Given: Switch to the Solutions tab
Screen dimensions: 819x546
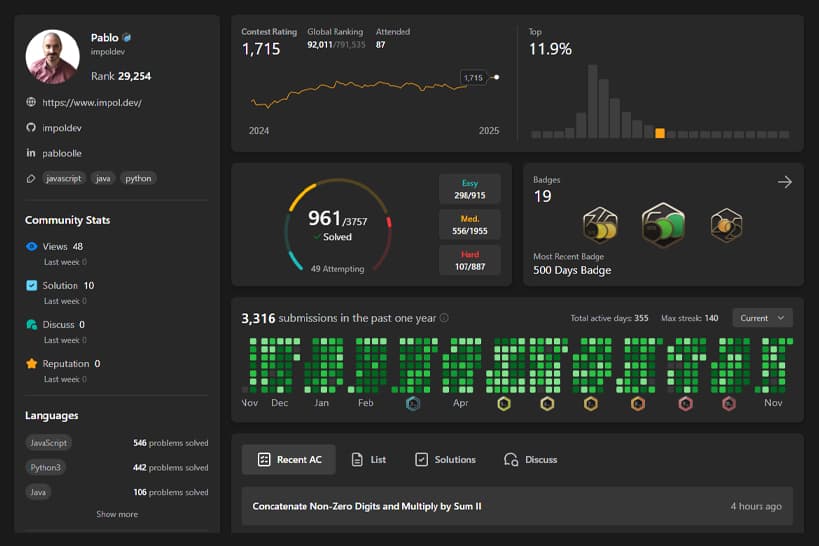Looking at the screenshot, I should [x=445, y=459].
